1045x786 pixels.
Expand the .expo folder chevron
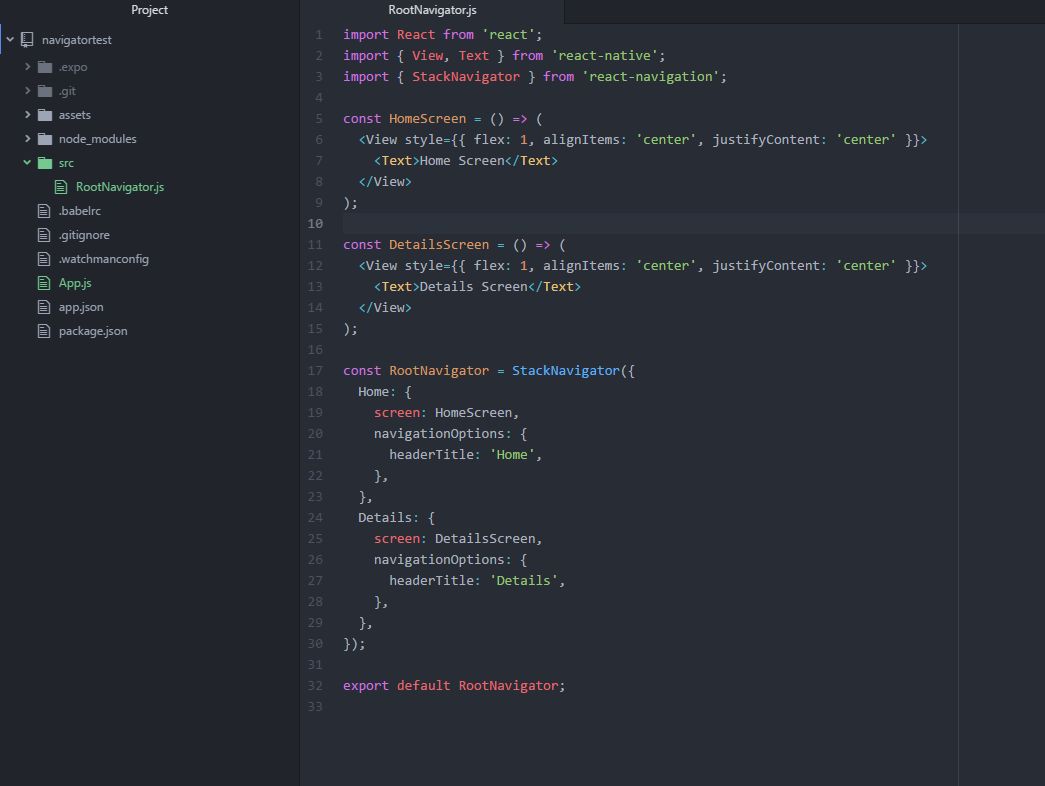point(27,67)
